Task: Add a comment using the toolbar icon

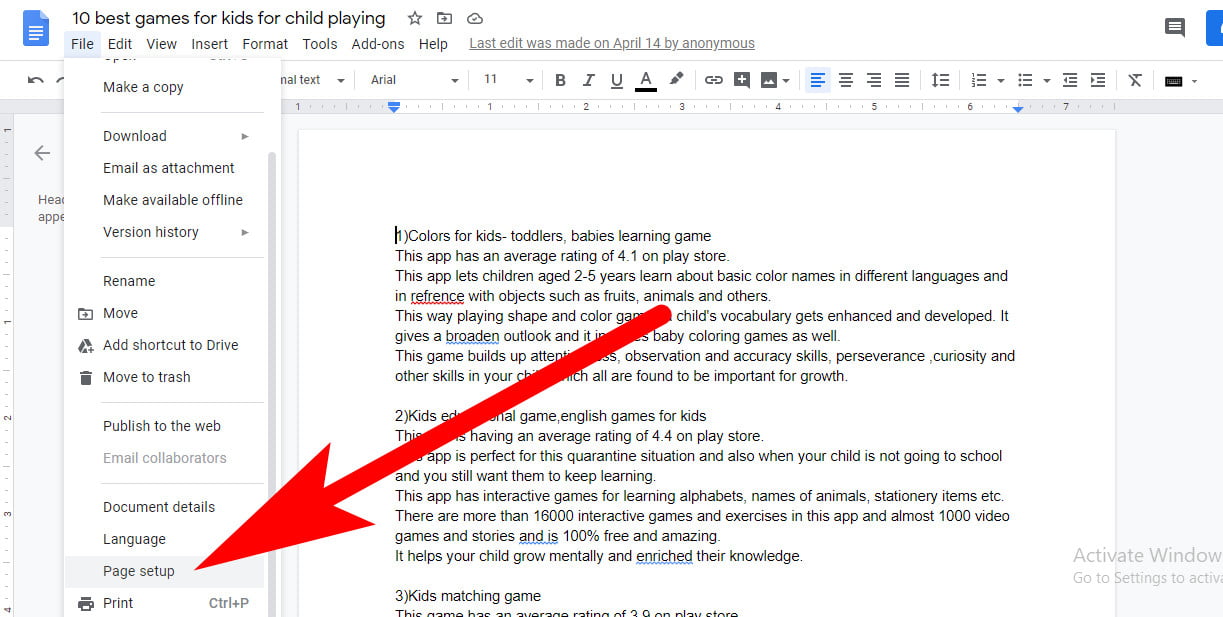Action: (x=741, y=80)
